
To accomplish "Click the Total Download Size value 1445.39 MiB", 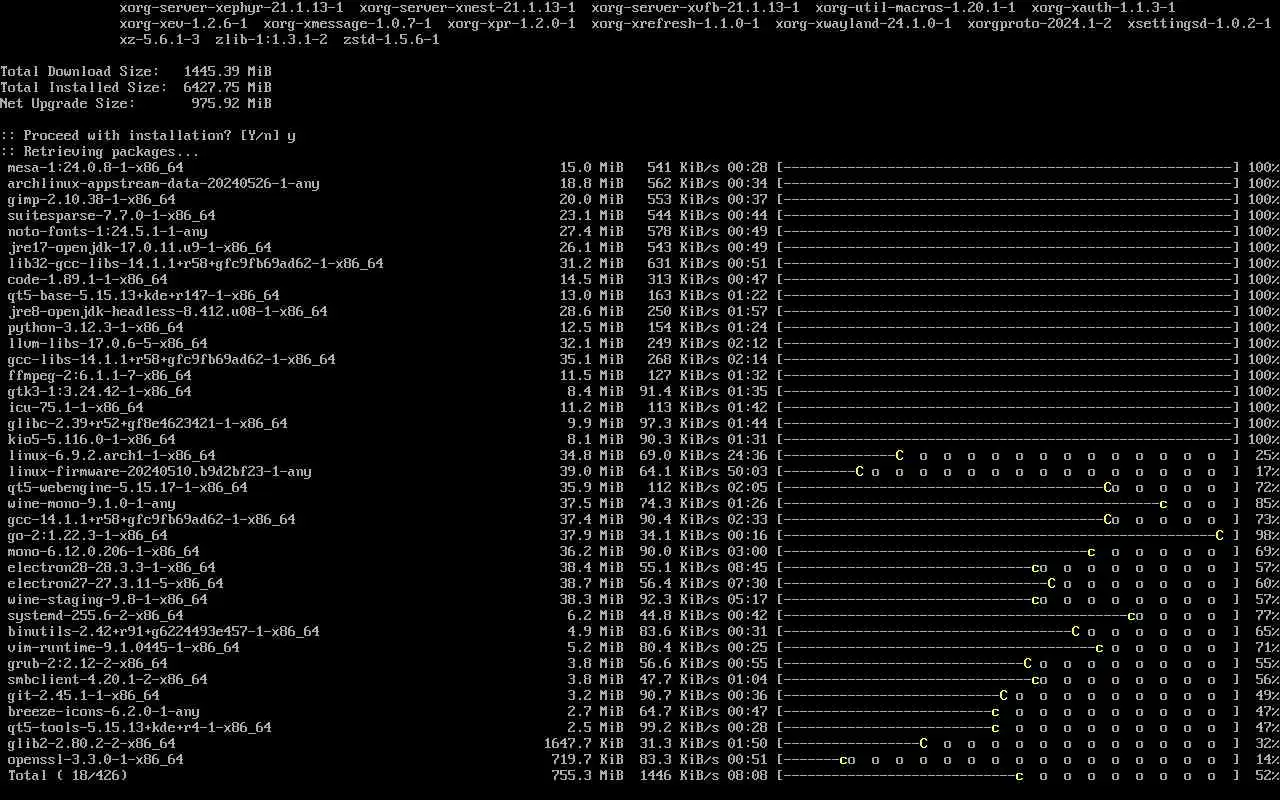I will click(x=227, y=72).
